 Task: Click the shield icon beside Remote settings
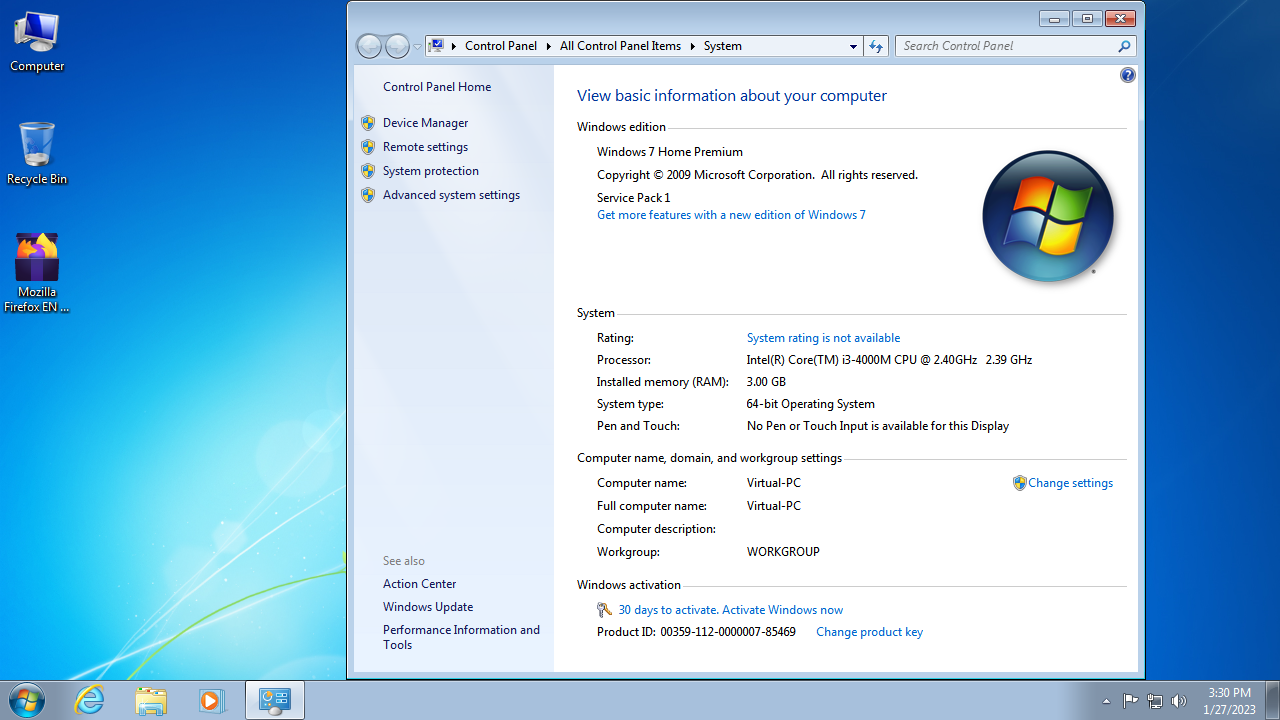tap(368, 147)
